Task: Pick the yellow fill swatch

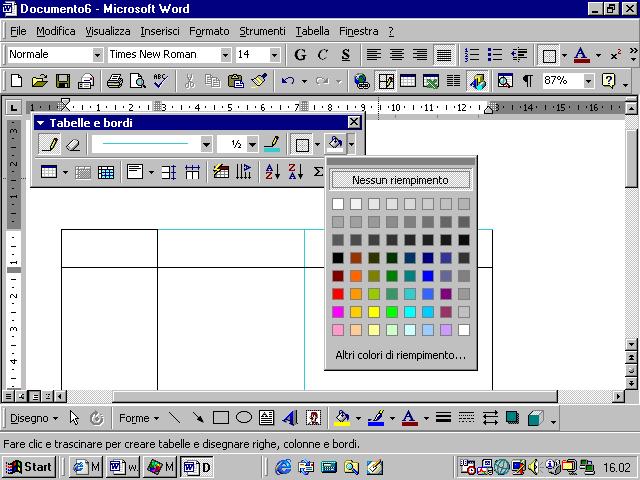Action: [374, 312]
